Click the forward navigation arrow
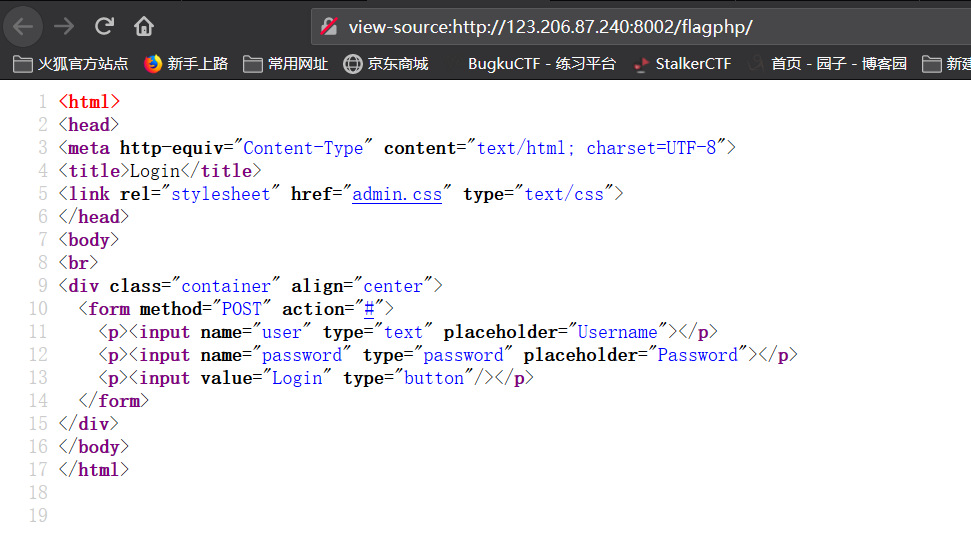Image resolution: width=971 pixels, height=558 pixels. click(x=64, y=27)
